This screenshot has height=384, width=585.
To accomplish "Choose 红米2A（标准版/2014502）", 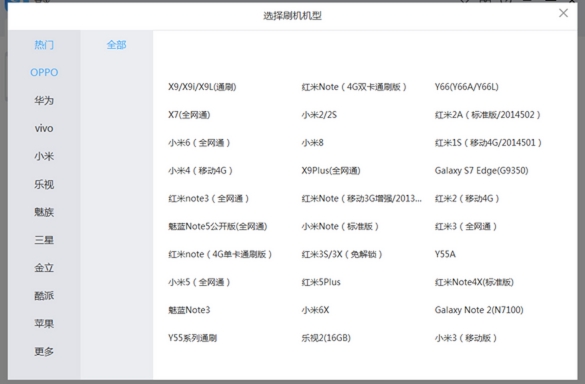I will [x=488, y=115].
